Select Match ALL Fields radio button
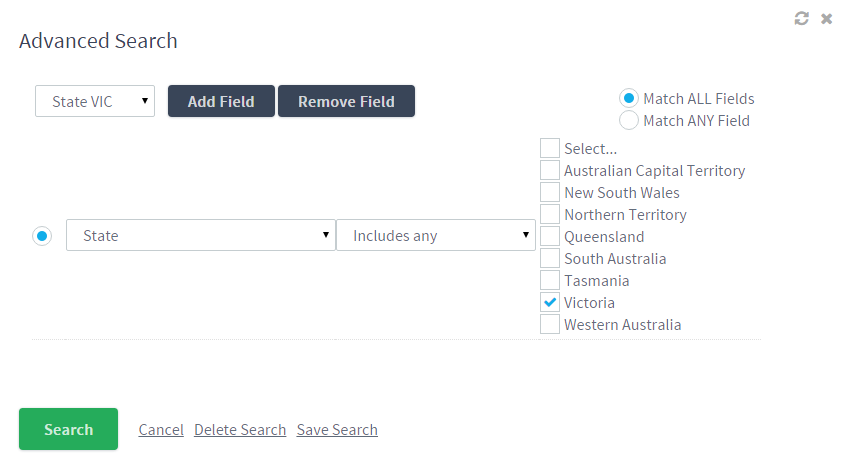843x464 pixels. tap(628, 98)
